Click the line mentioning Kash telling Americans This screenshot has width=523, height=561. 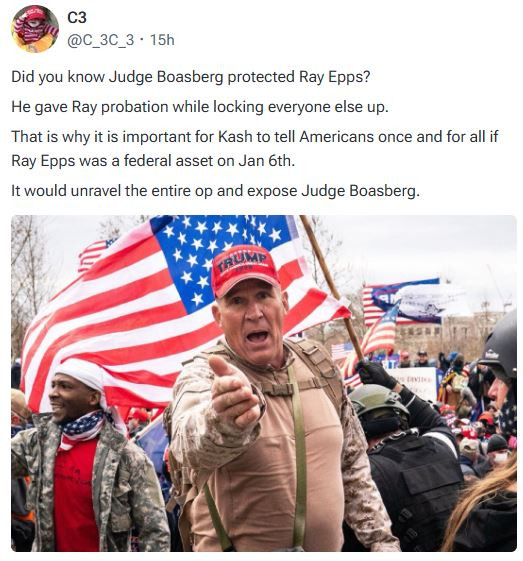(x=254, y=137)
